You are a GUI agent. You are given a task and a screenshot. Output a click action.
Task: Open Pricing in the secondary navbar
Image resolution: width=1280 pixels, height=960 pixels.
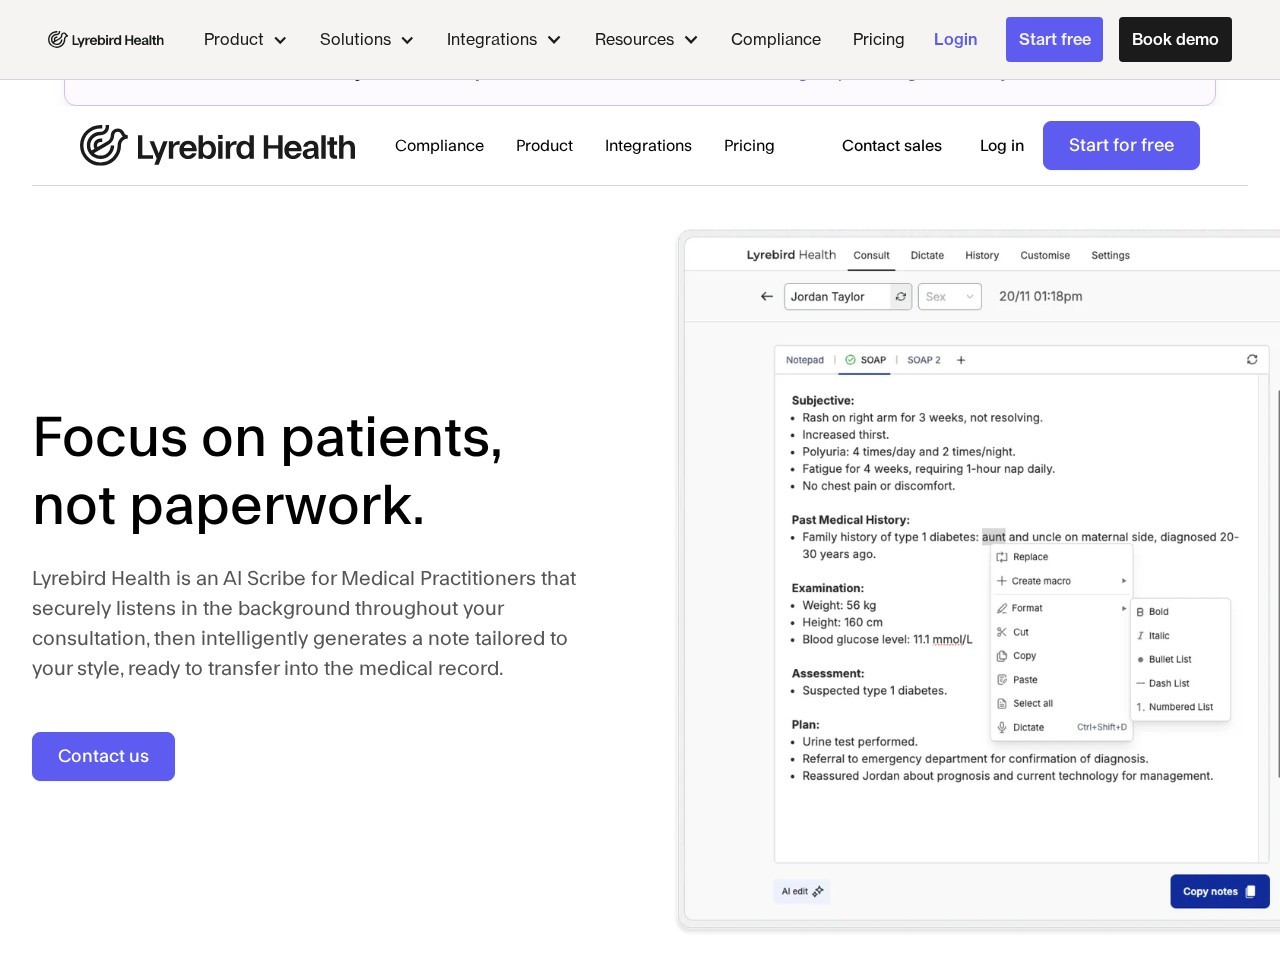(x=749, y=146)
